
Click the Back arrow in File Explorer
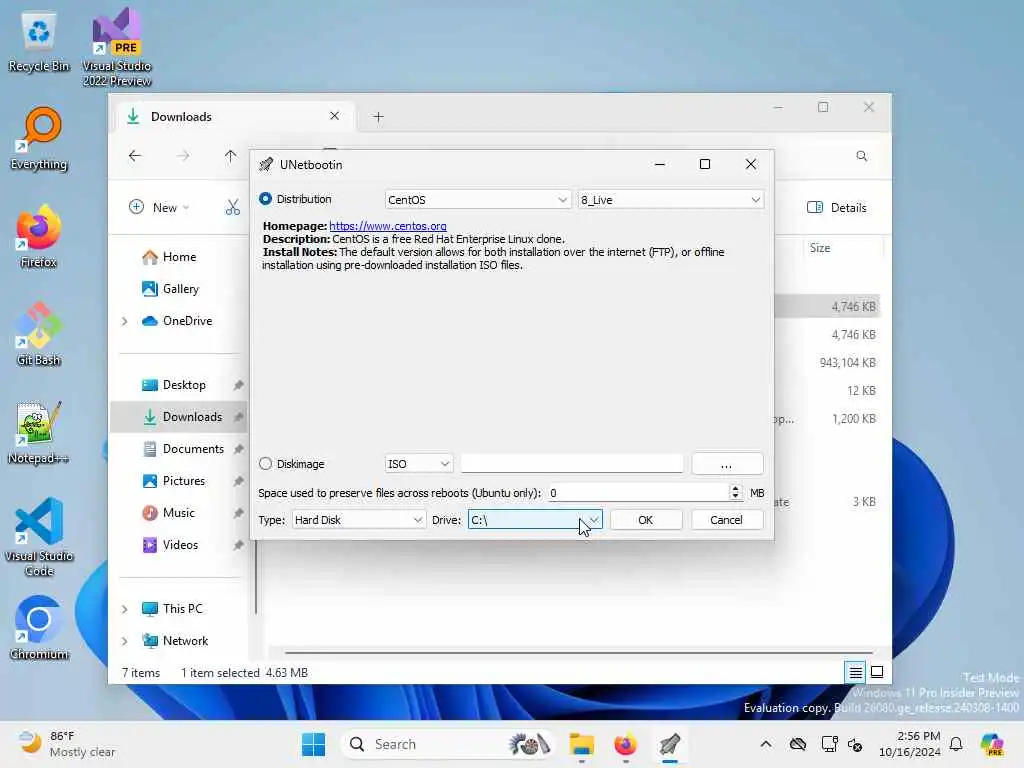[135, 156]
